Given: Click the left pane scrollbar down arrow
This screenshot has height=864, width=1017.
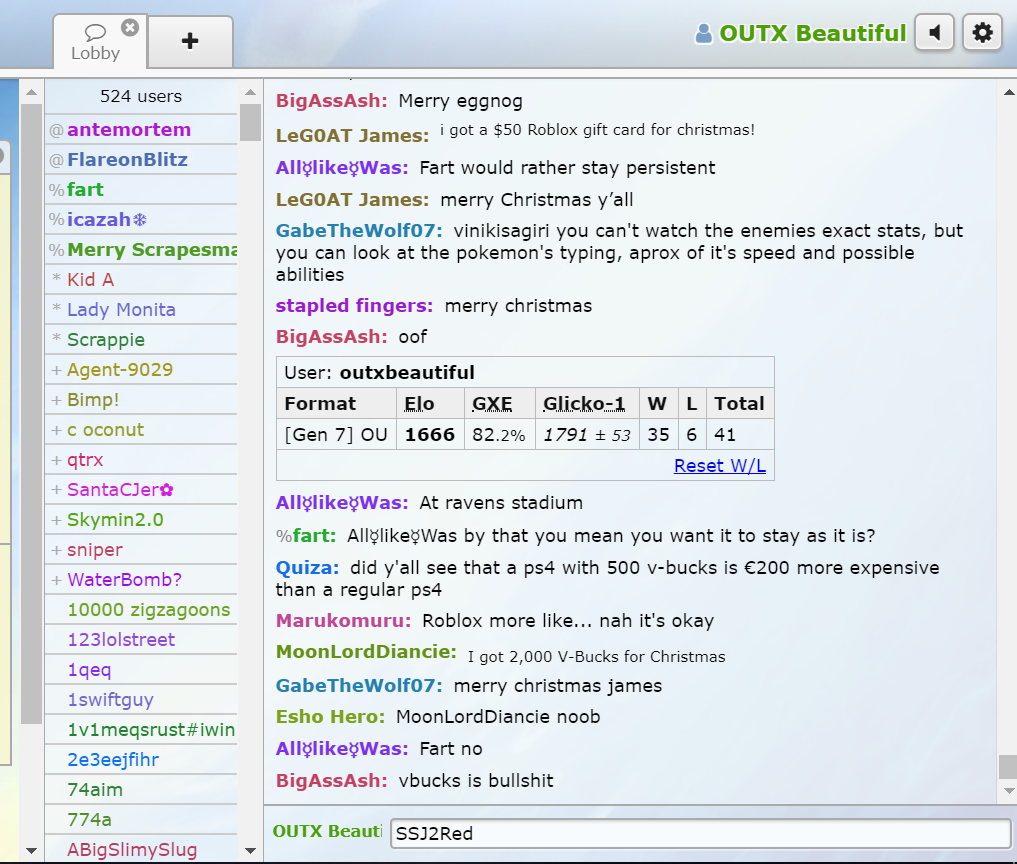Looking at the screenshot, I should [x=31, y=850].
